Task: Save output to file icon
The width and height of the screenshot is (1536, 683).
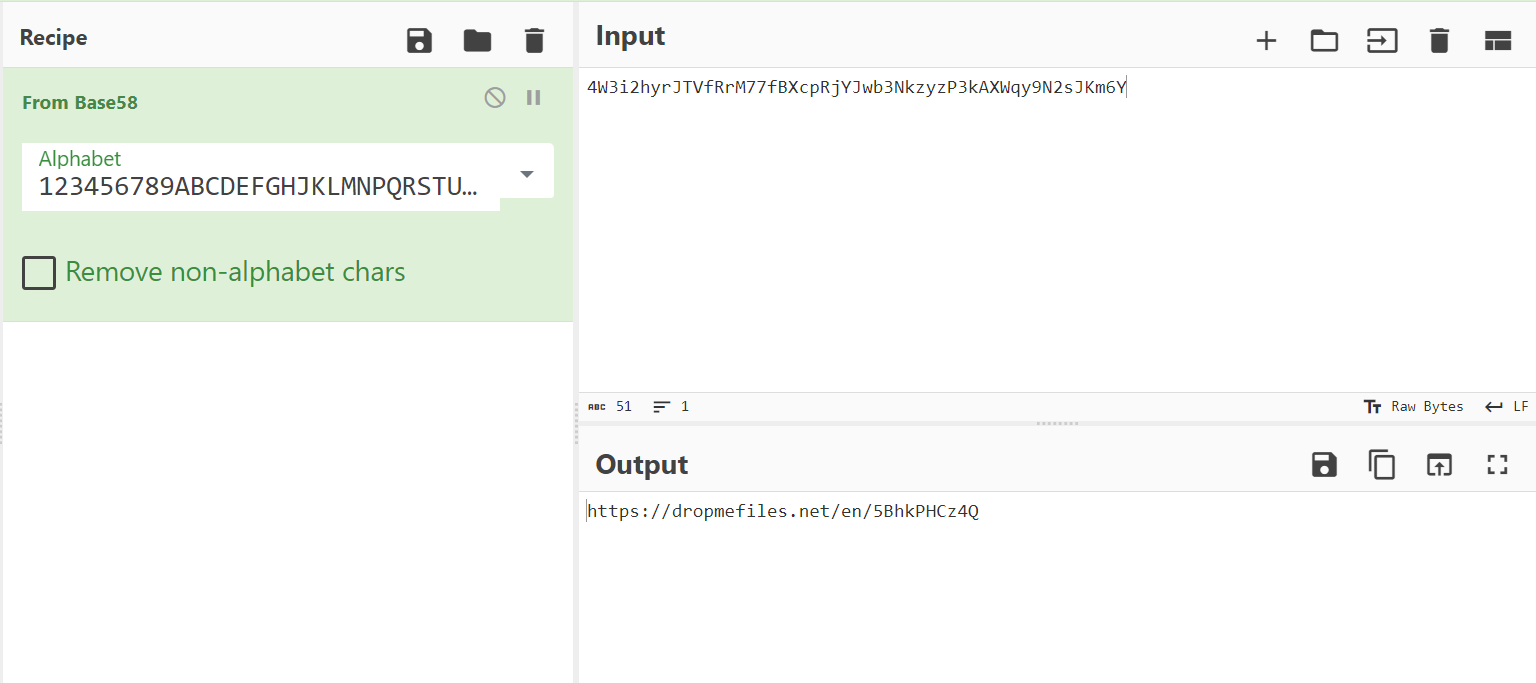Action: pyautogui.click(x=1324, y=465)
